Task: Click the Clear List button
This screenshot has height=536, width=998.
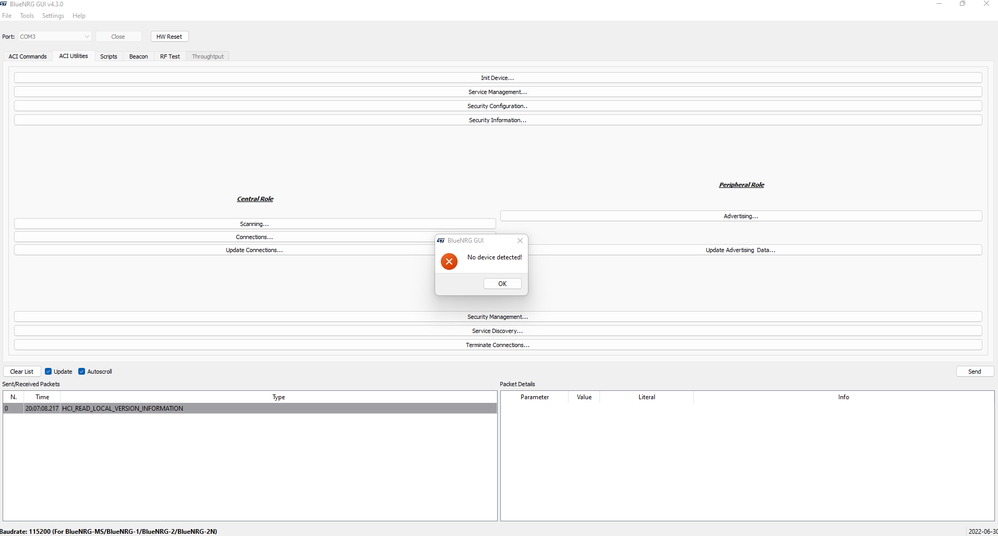Action: click(x=22, y=372)
